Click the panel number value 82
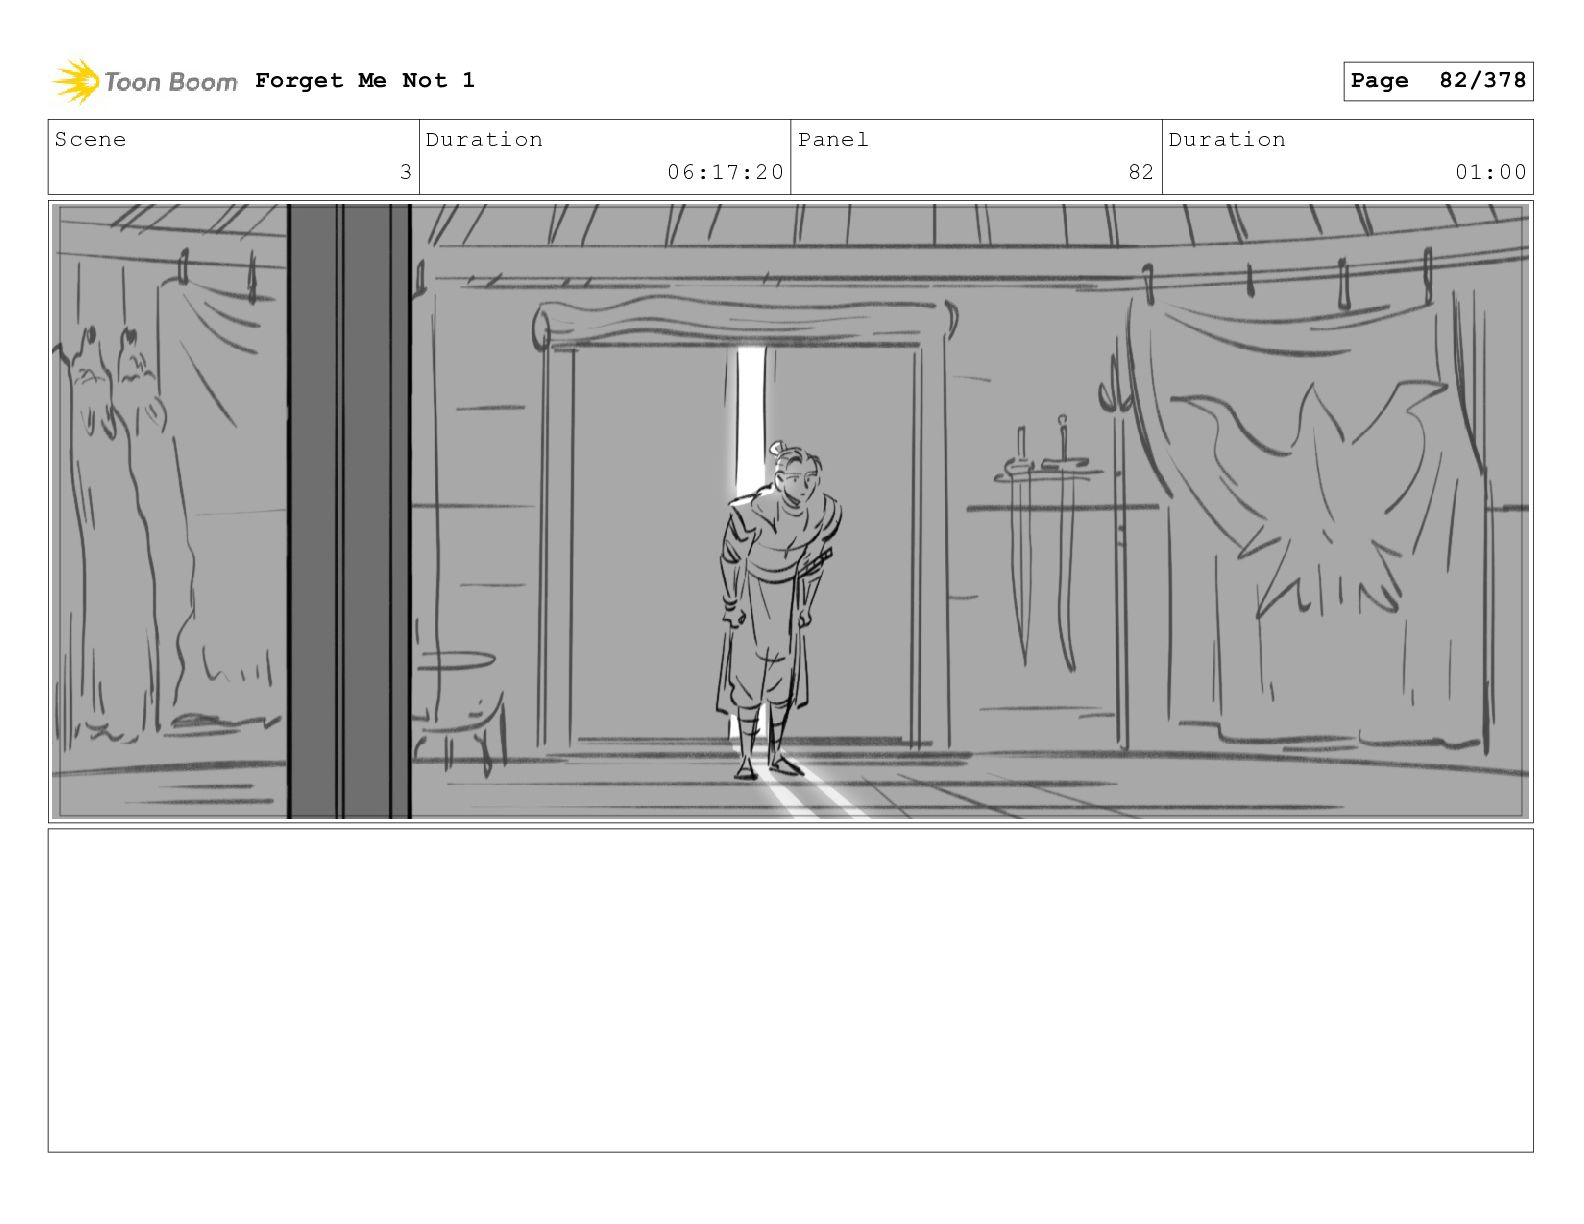 click(1141, 172)
